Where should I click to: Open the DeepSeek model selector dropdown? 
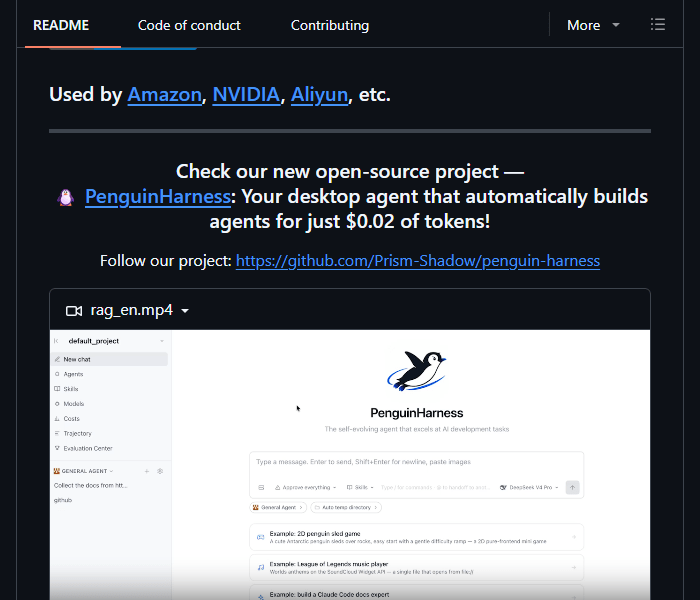529,488
